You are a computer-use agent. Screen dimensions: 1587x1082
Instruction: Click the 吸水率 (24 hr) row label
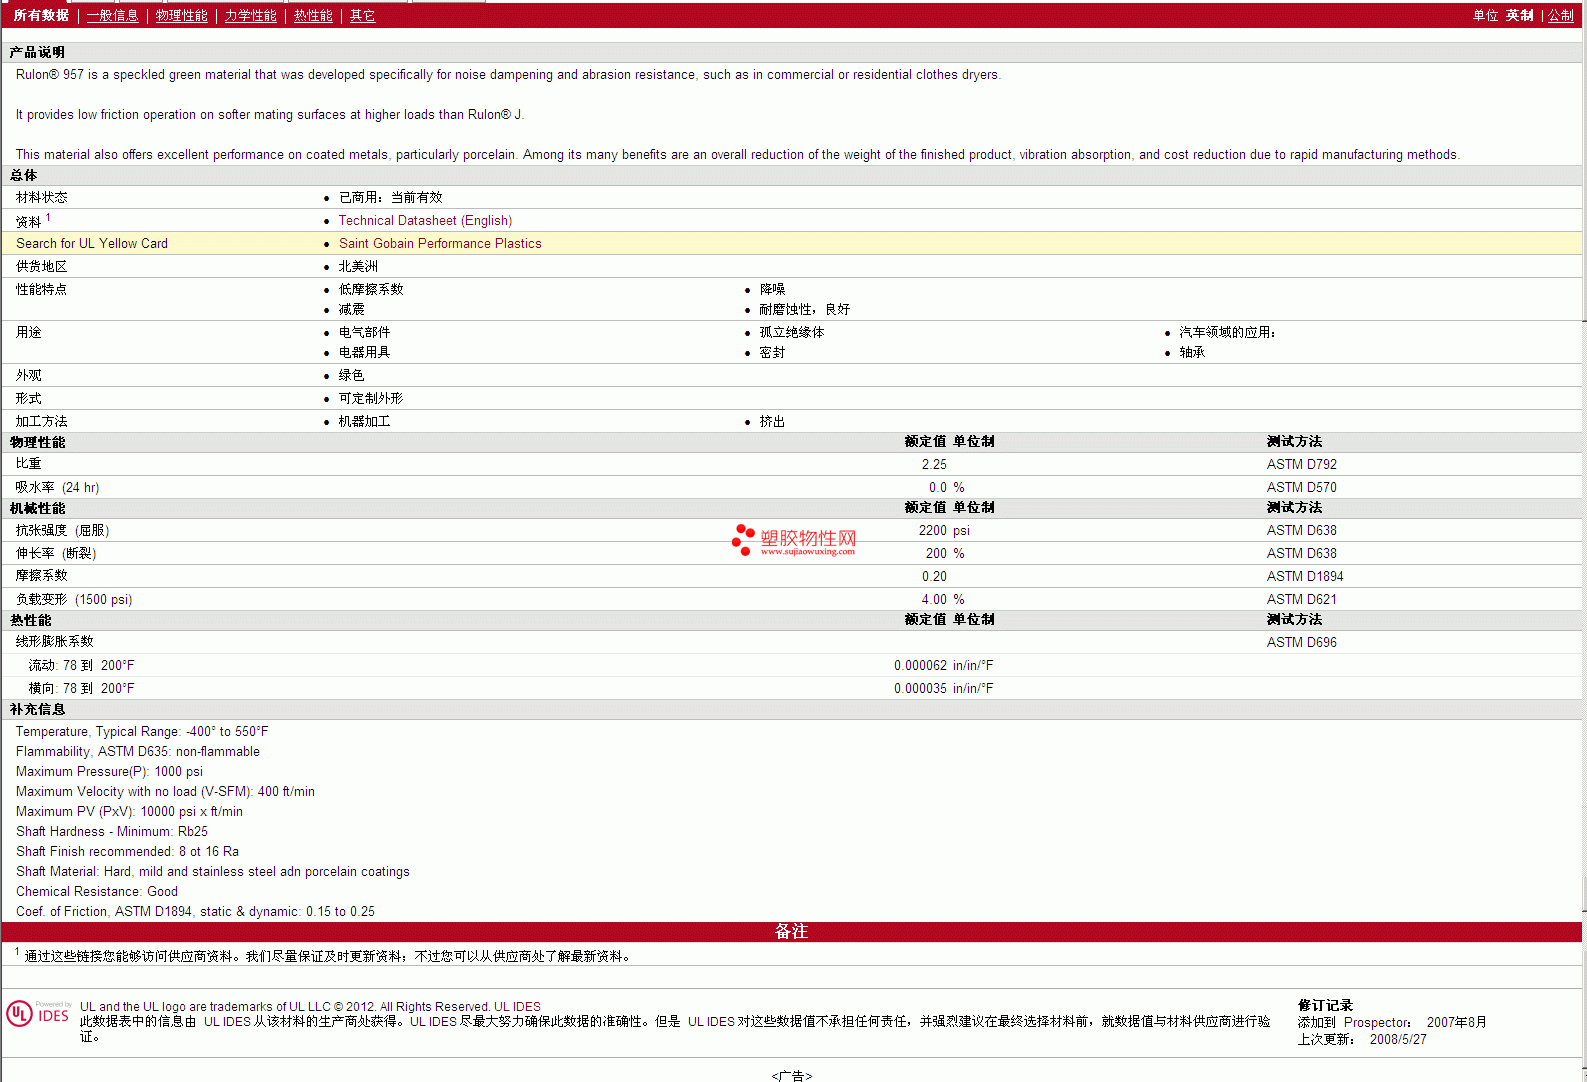coord(57,488)
